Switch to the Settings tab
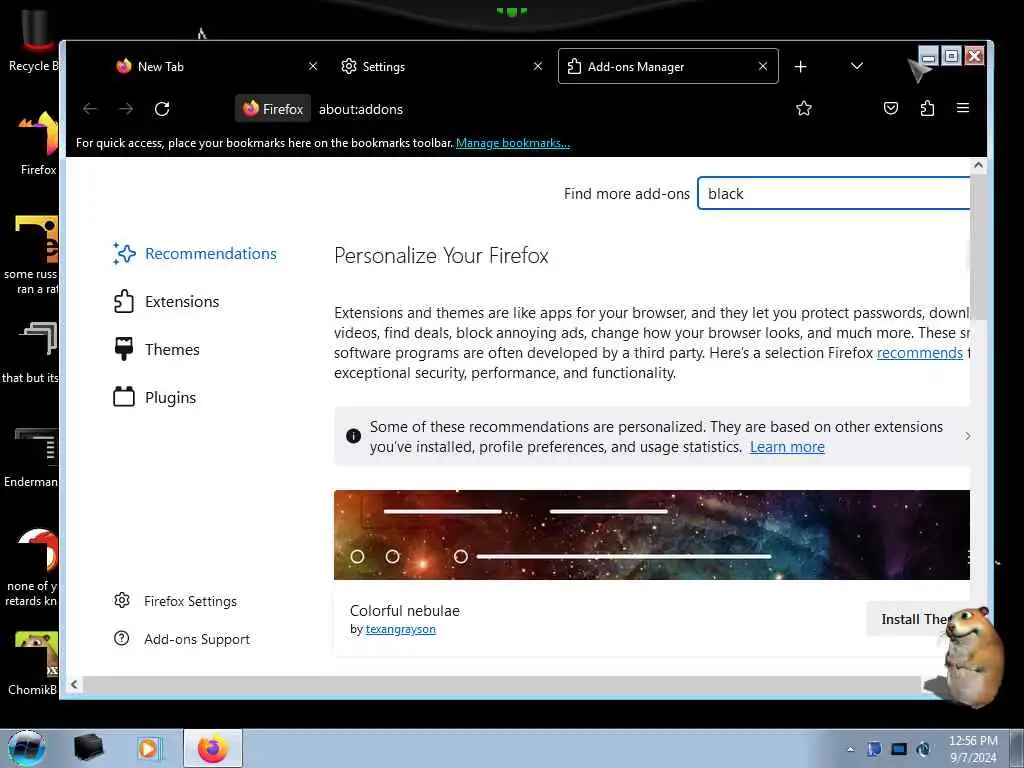1024x768 pixels. coord(441,66)
